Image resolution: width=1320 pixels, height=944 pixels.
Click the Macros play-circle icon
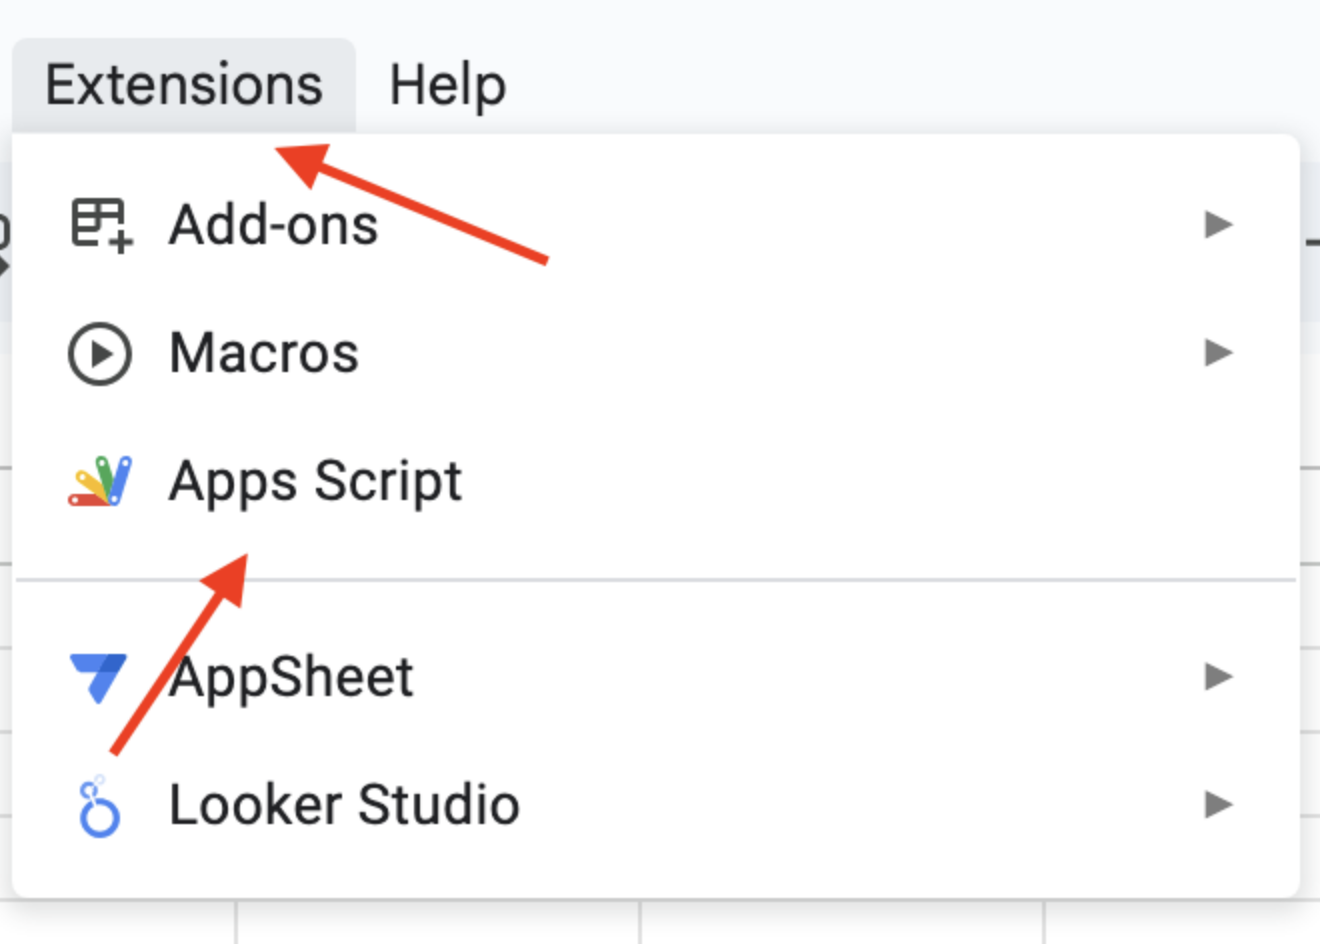100,353
